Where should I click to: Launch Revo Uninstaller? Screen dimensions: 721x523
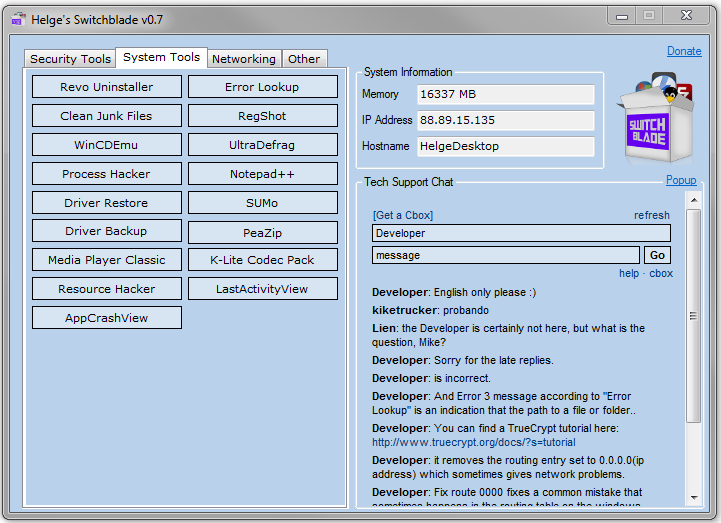107,87
